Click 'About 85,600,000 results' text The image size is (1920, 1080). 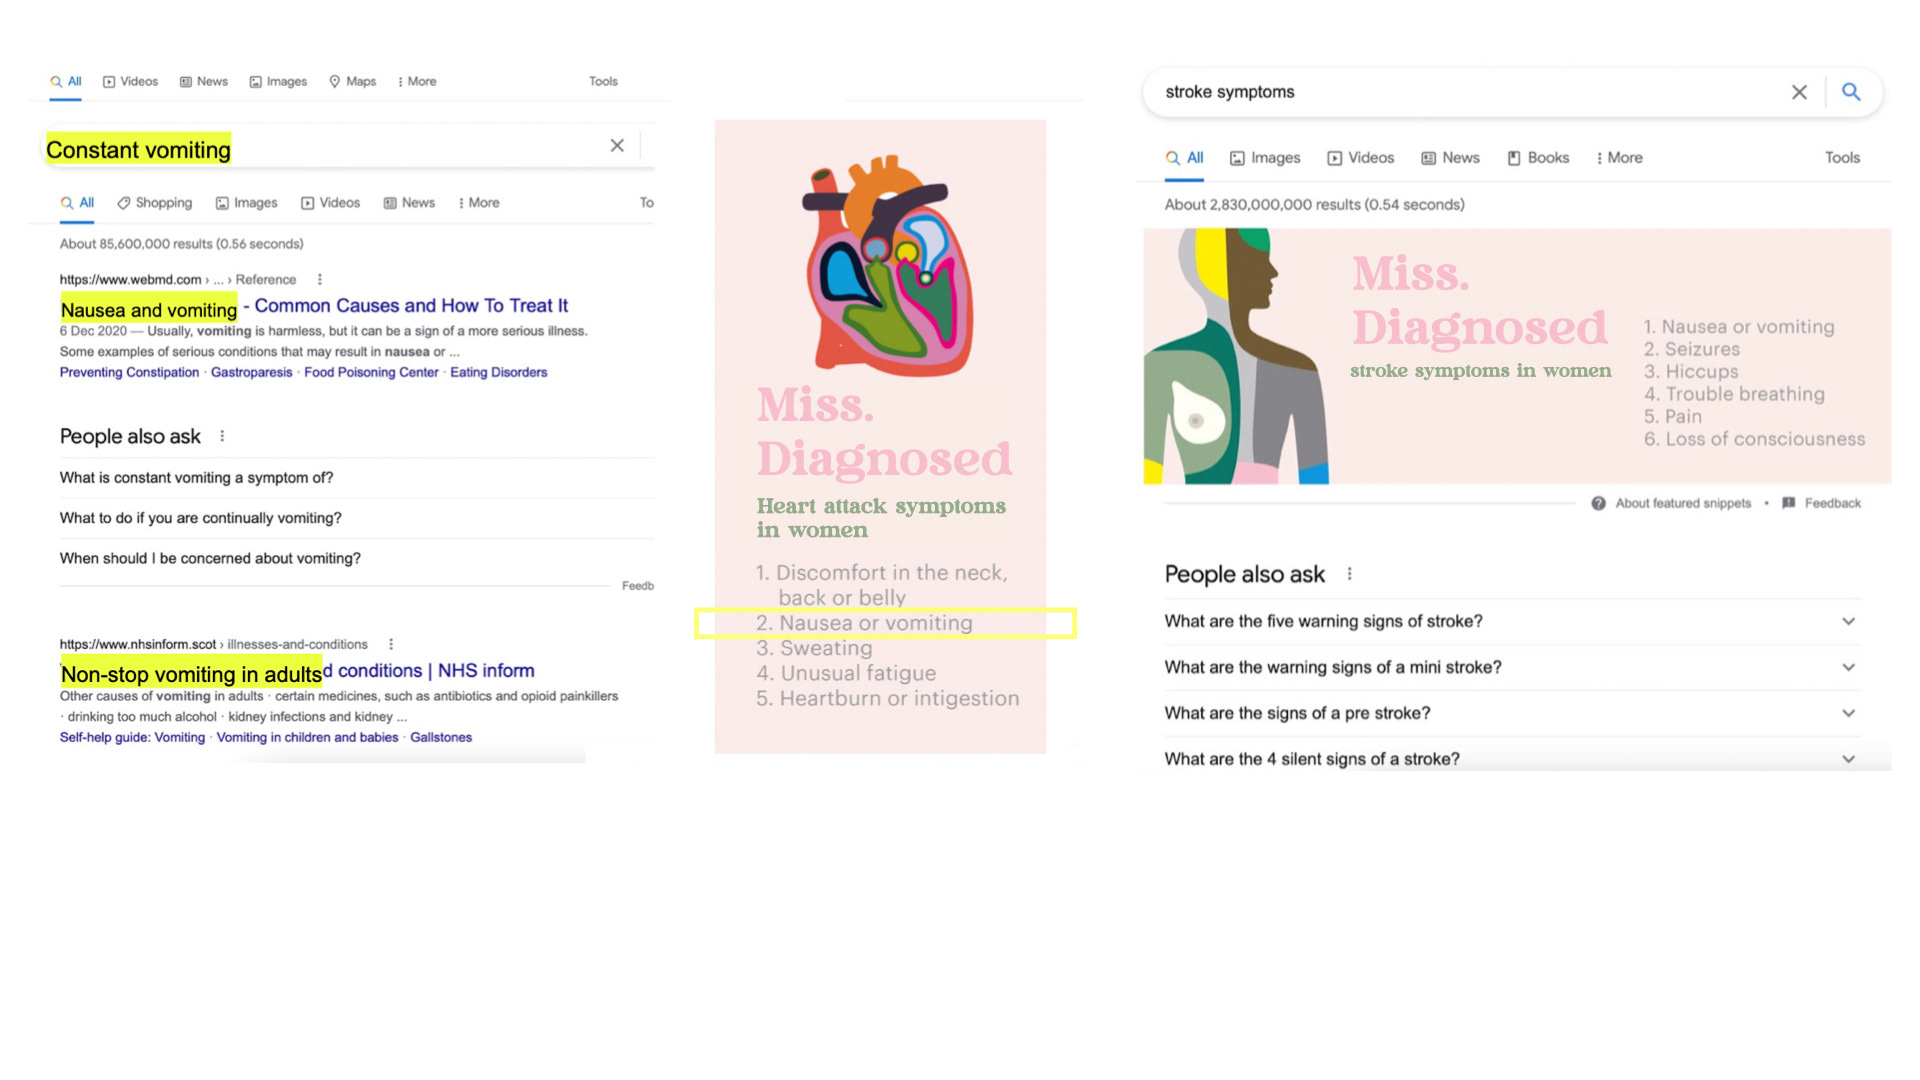(181, 244)
